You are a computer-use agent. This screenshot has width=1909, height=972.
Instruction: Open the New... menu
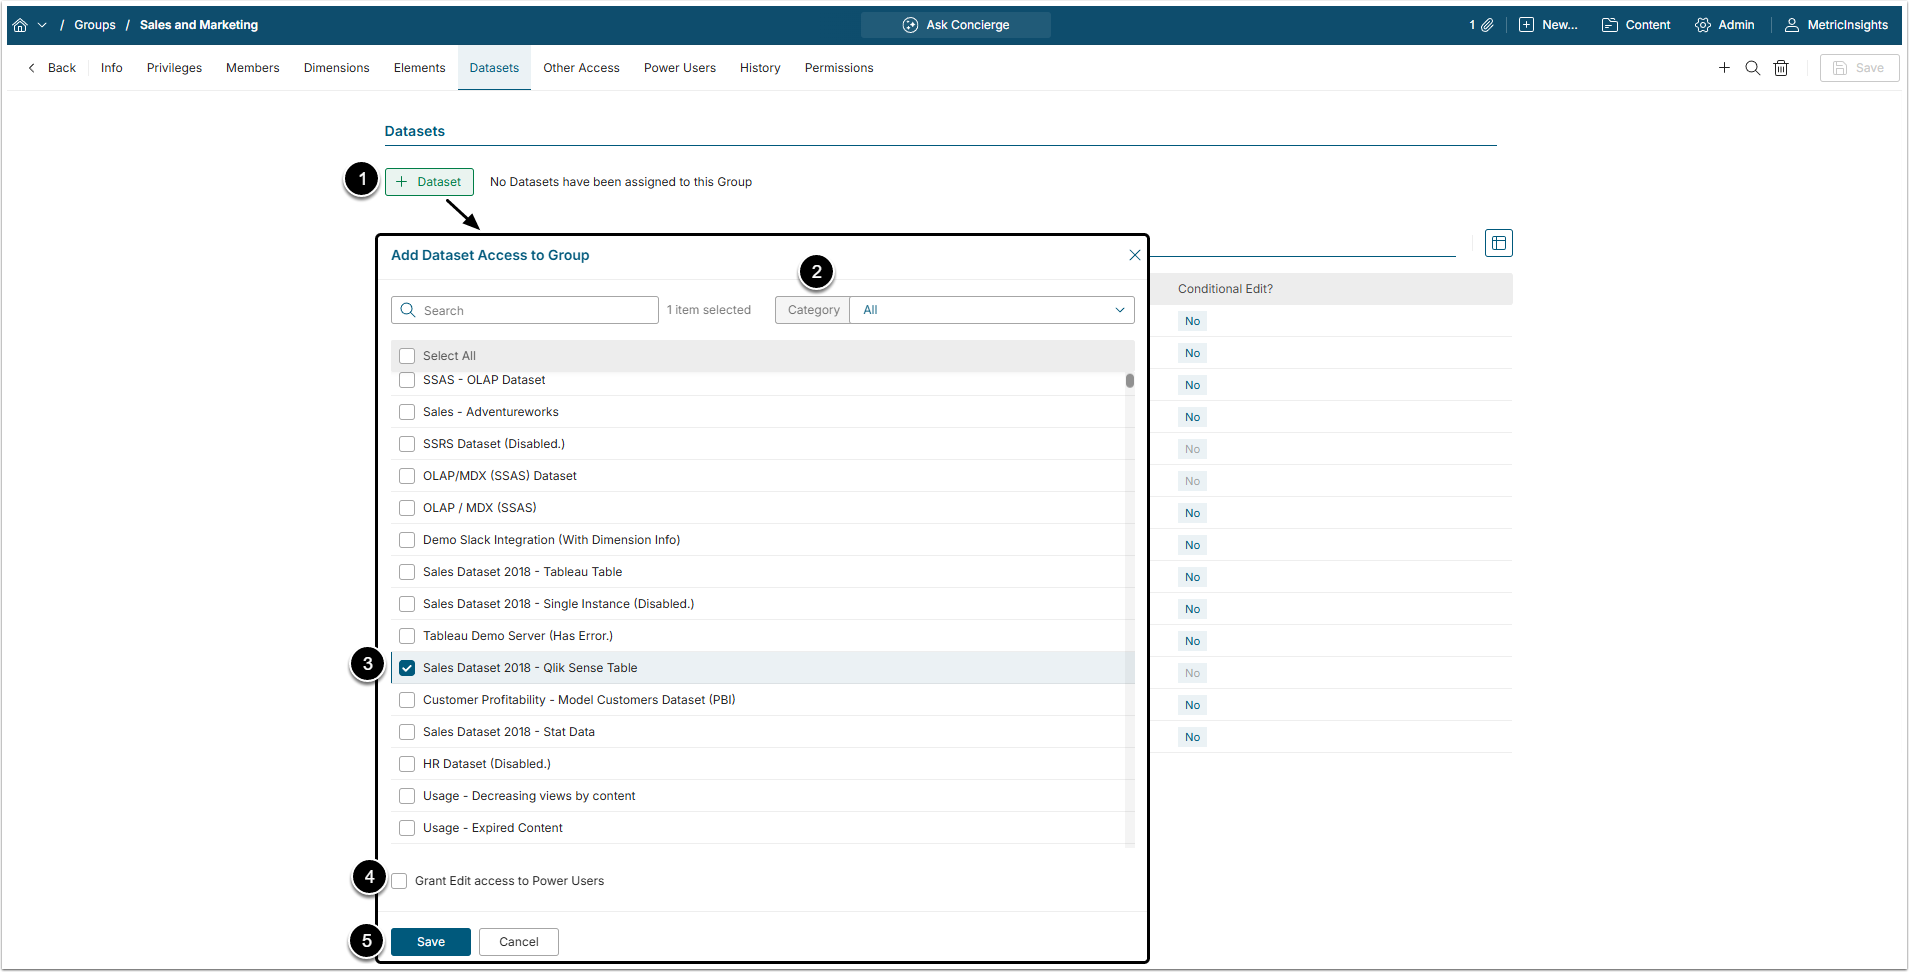1548,25
